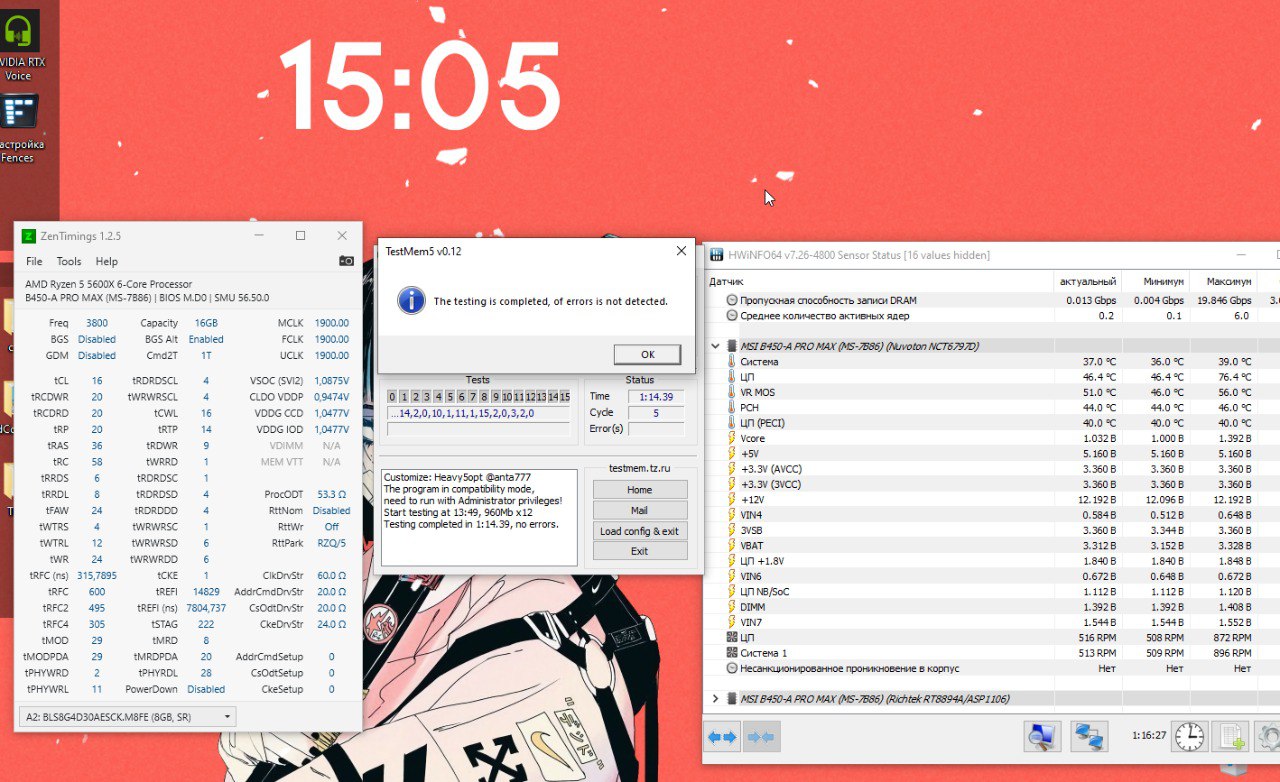
Task: Click OK in the TestMem5 completion dialog
Action: click(647, 354)
